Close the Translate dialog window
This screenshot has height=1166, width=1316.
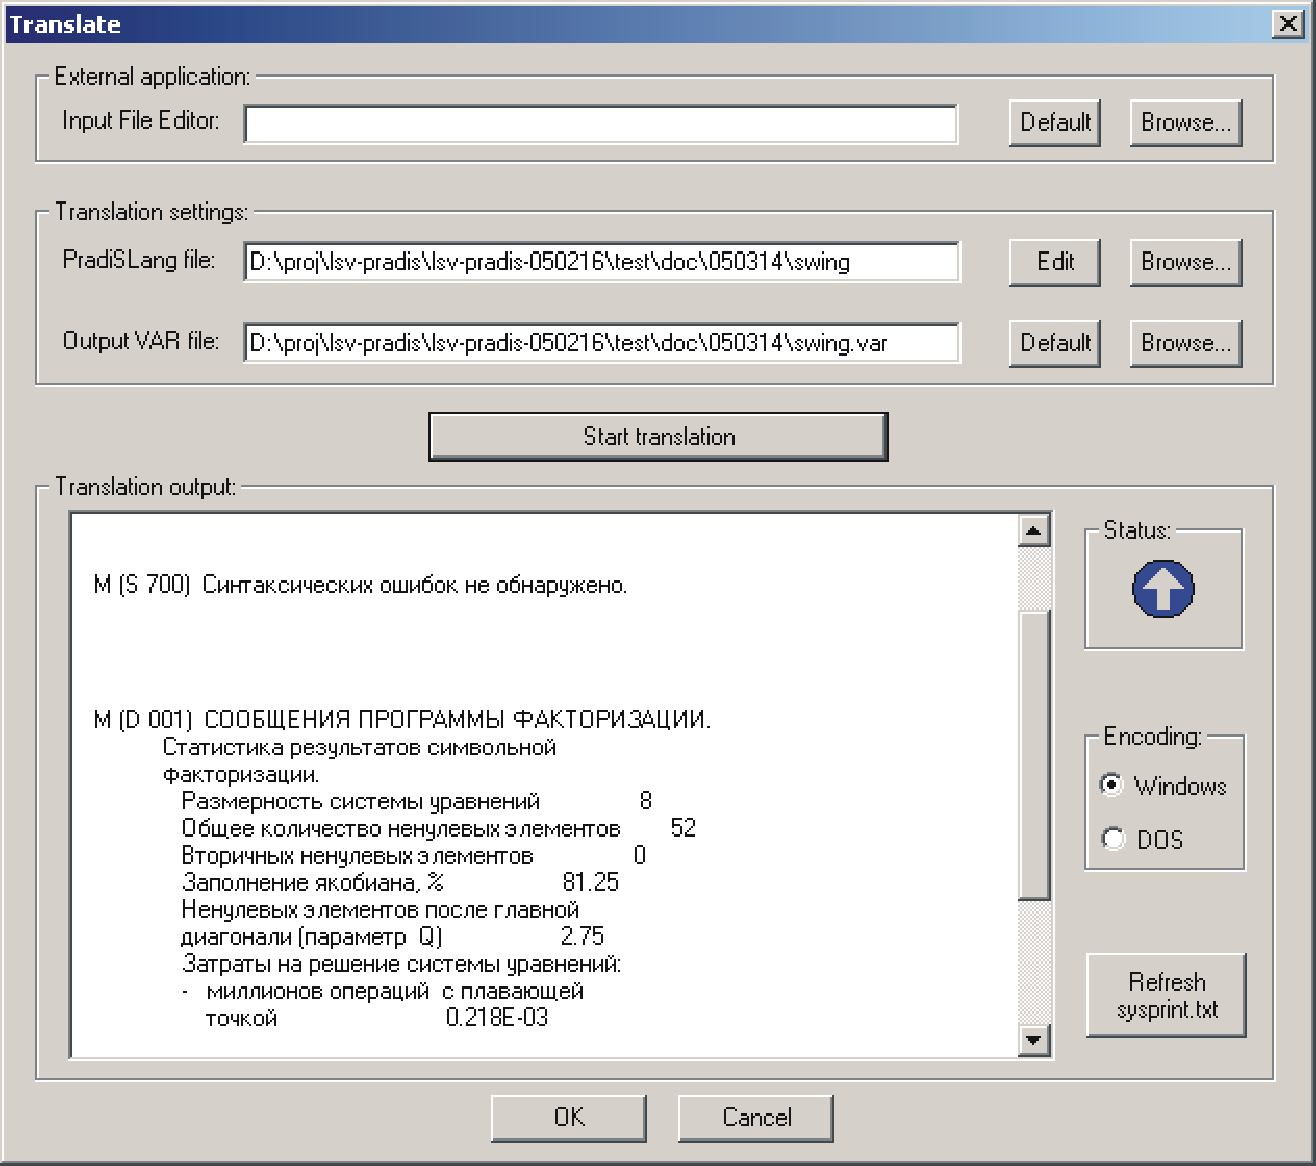click(1288, 25)
